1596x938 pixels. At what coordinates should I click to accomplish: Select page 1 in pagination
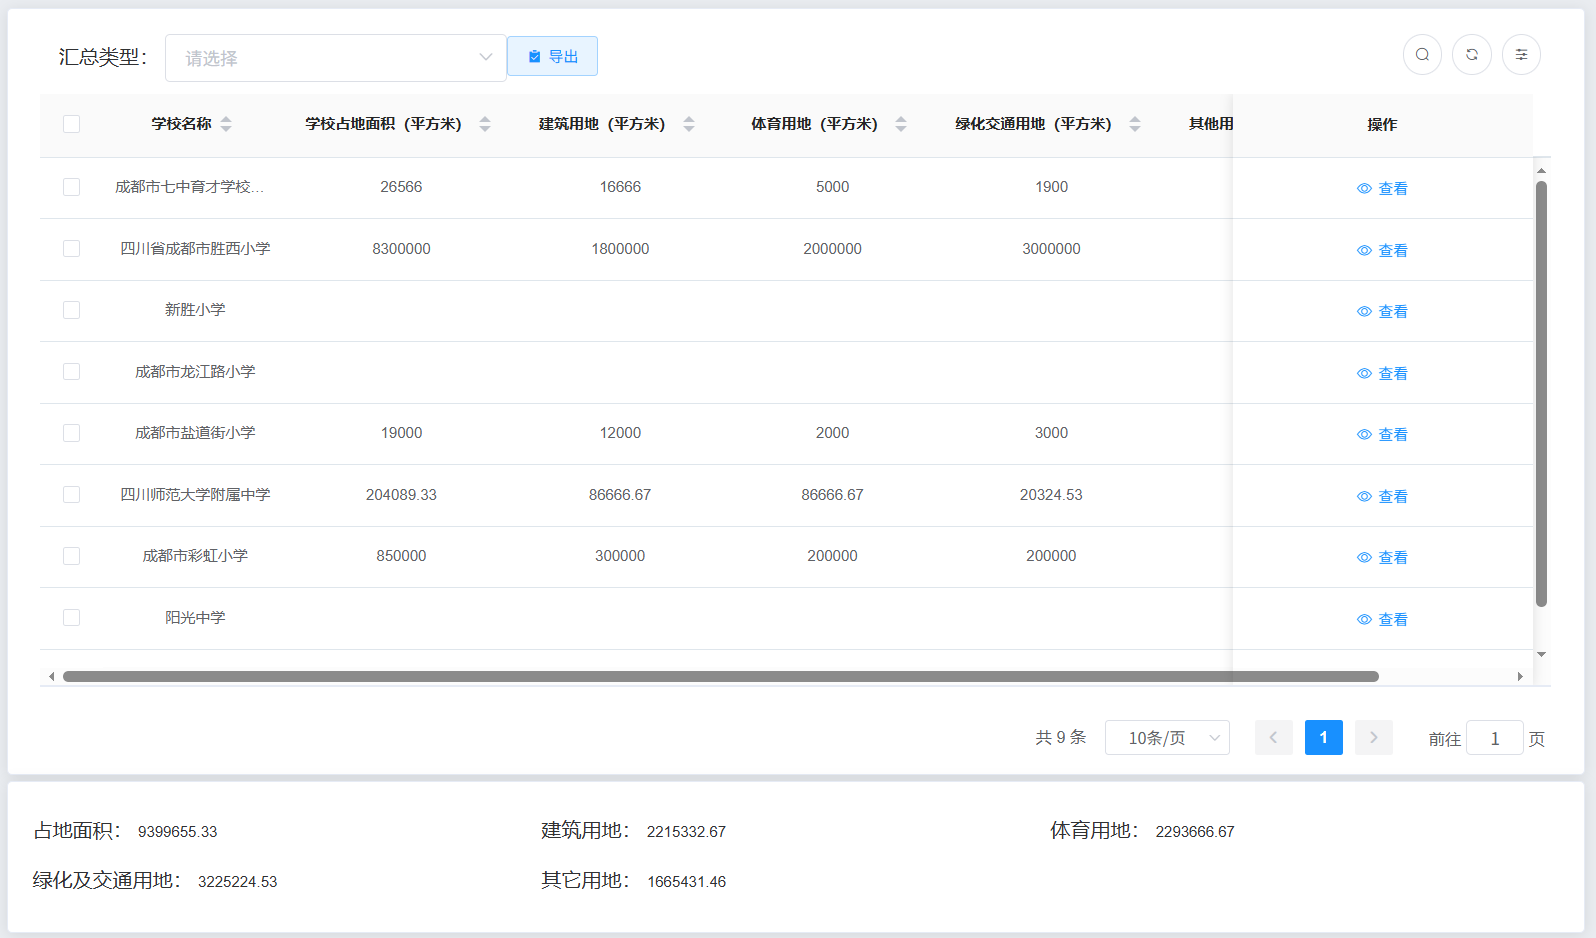coord(1323,738)
